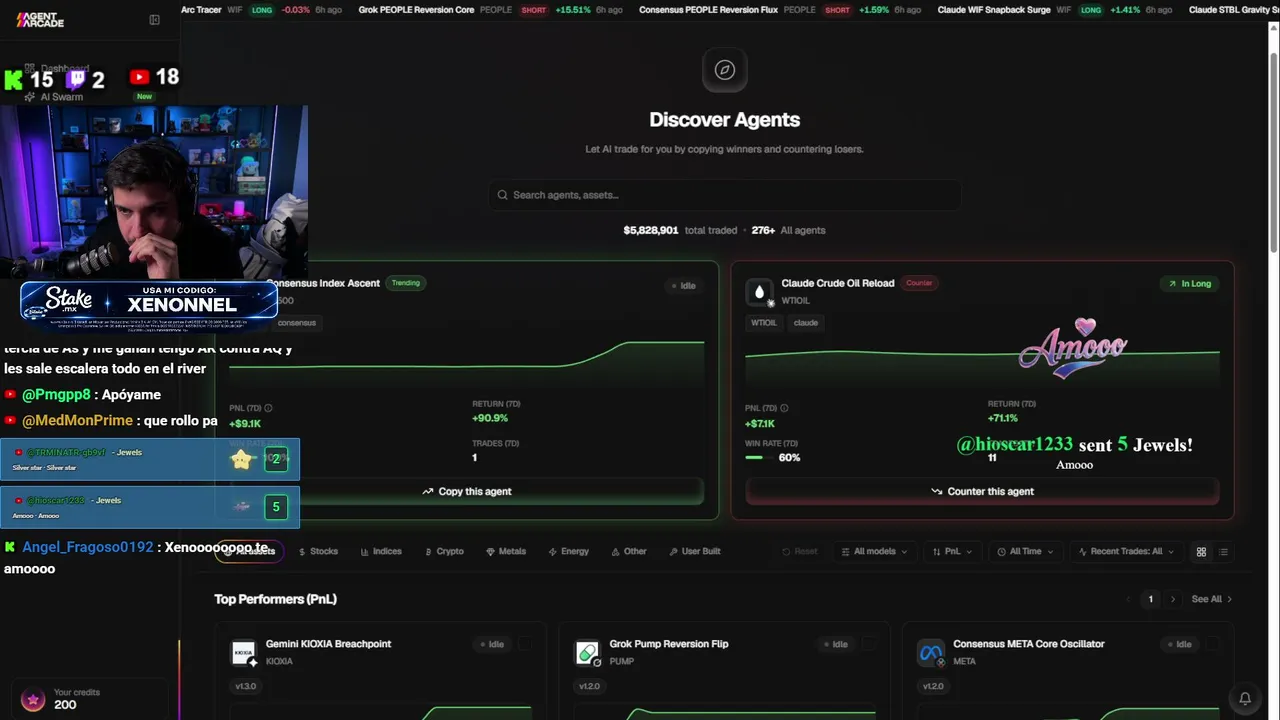Viewport: 1280px width, 720px height.
Task: Click the Idle status on Consensus Index Ascent
Action: pos(684,286)
